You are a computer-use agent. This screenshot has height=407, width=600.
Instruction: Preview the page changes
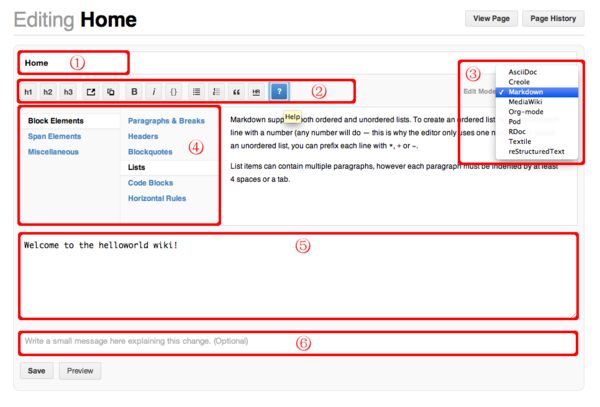(x=80, y=371)
